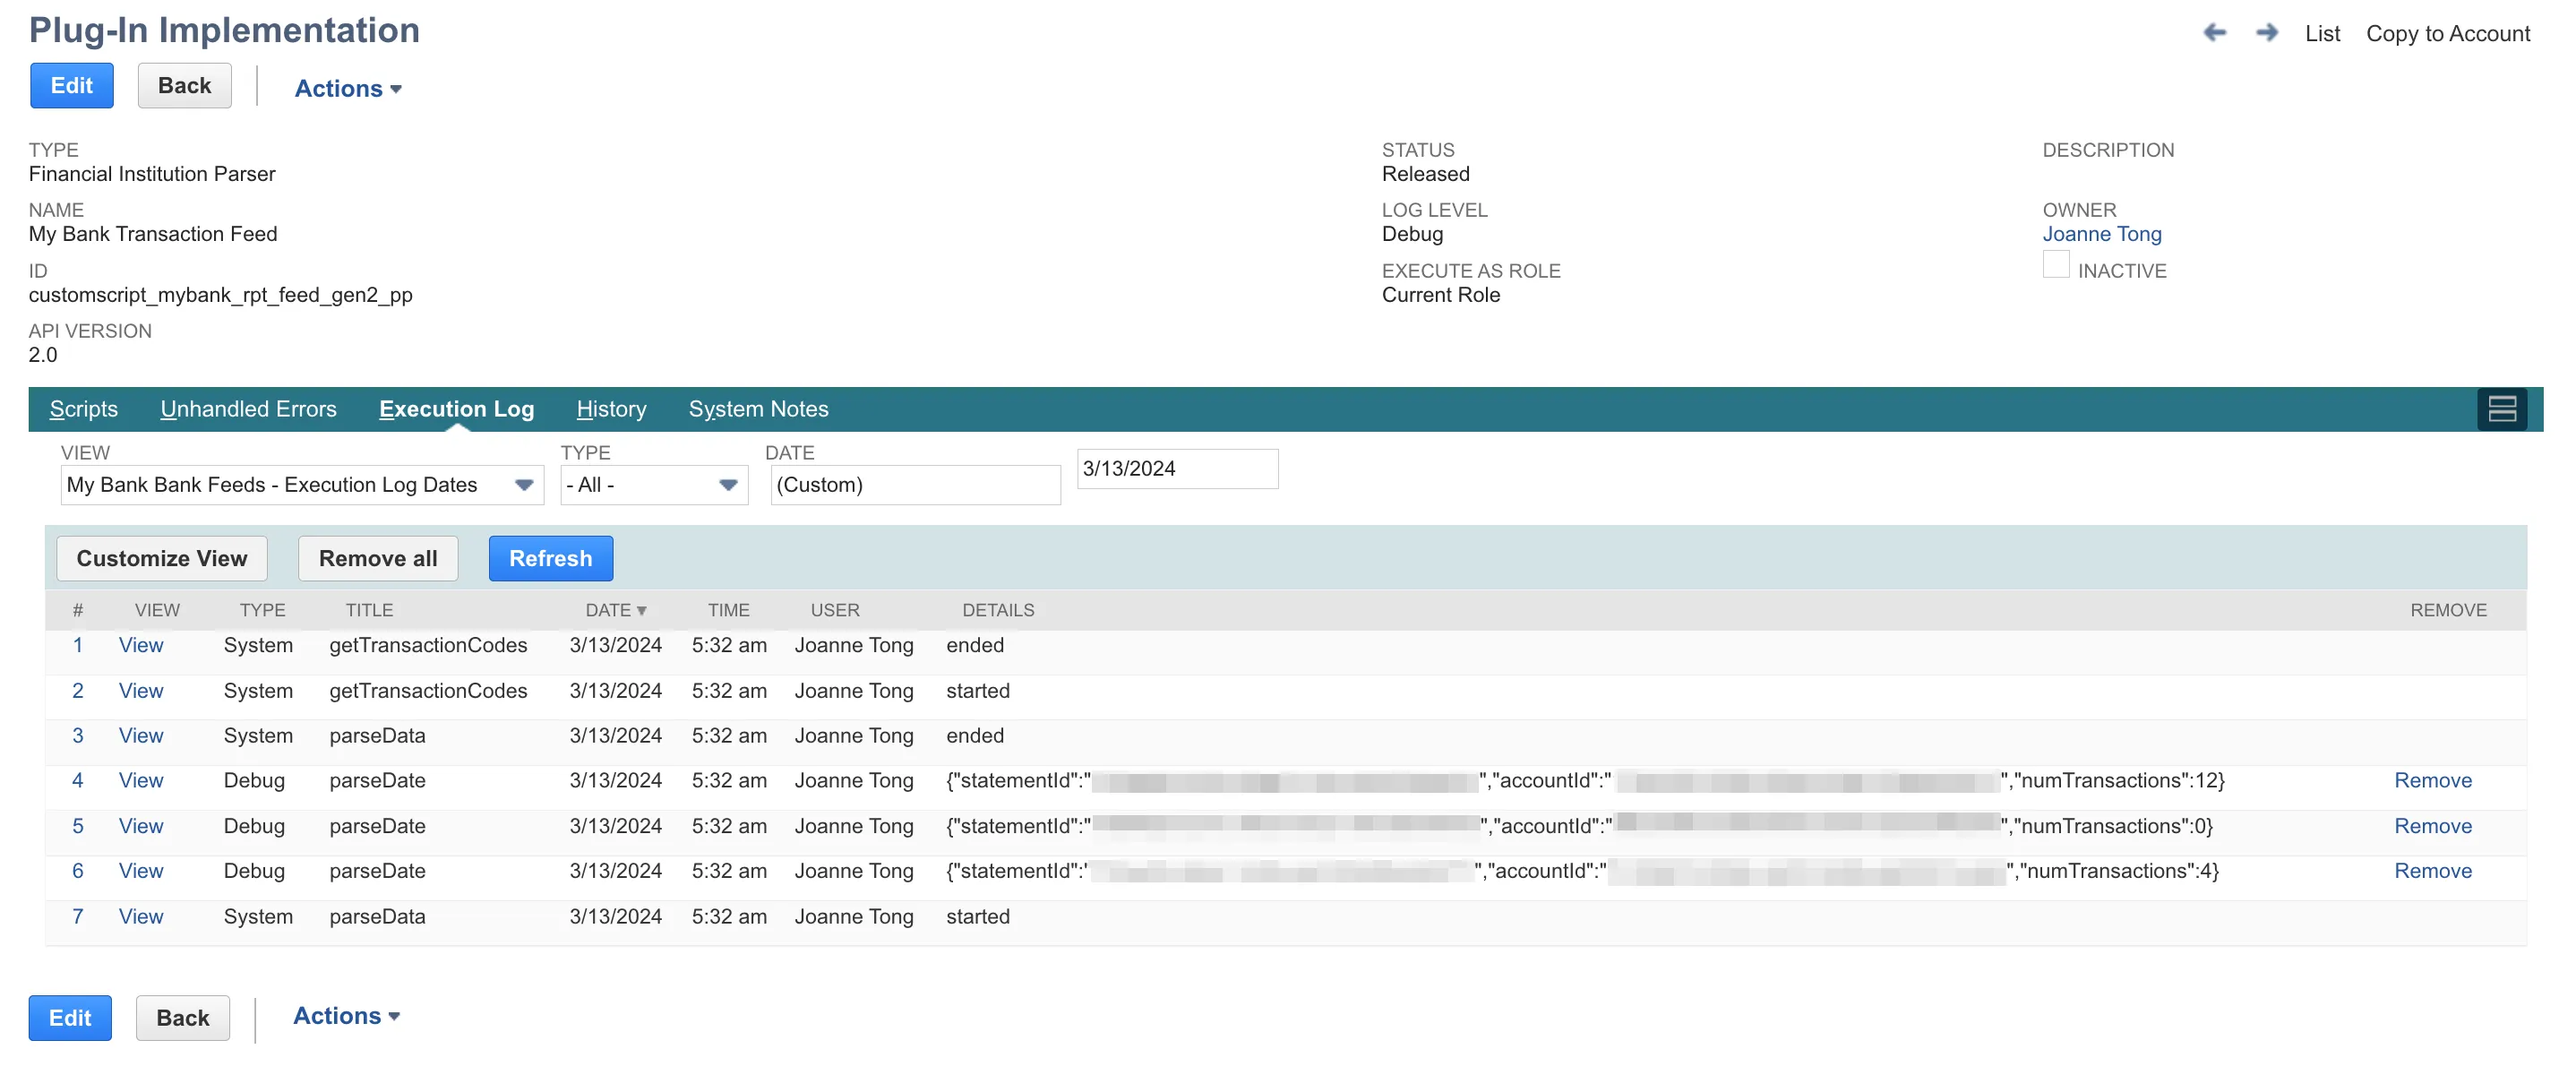
Task: Tick the Inactive checkbox
Action: click(x=2055, y=265)
